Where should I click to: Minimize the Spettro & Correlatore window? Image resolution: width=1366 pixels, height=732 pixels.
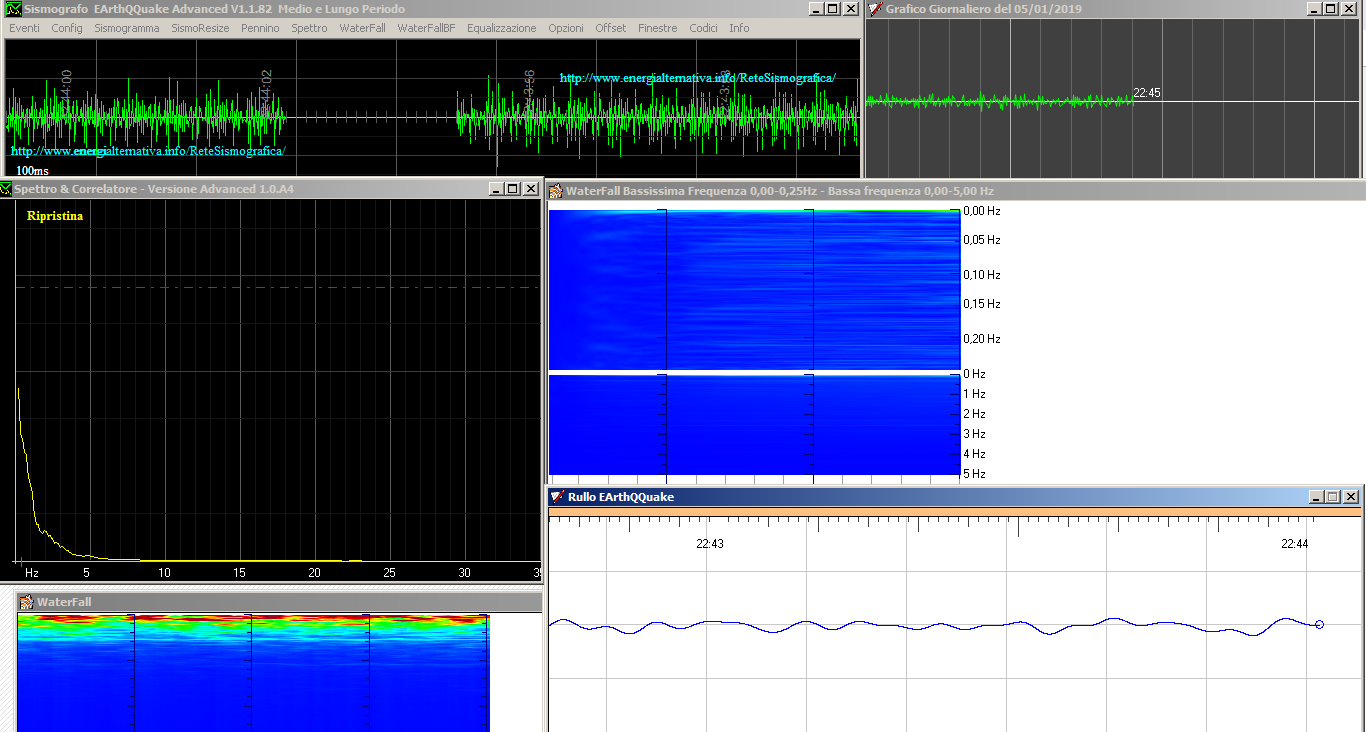[x=496, y=189]
